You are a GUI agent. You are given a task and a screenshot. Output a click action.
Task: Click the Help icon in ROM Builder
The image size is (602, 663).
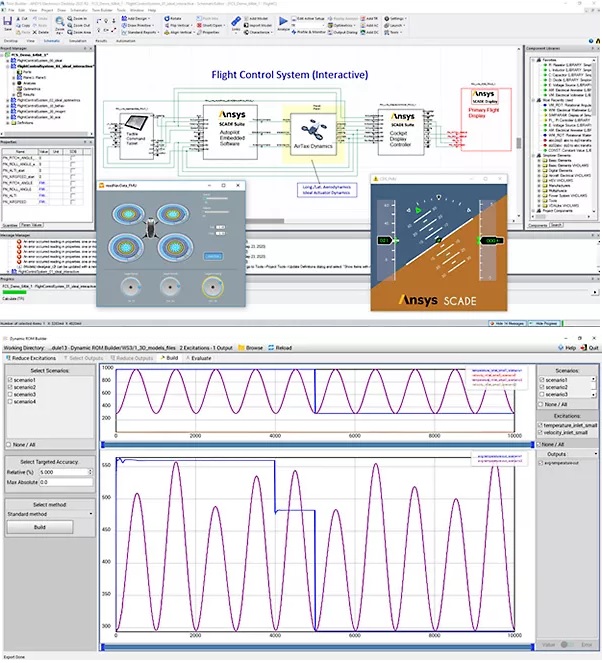tap(561, 348)
